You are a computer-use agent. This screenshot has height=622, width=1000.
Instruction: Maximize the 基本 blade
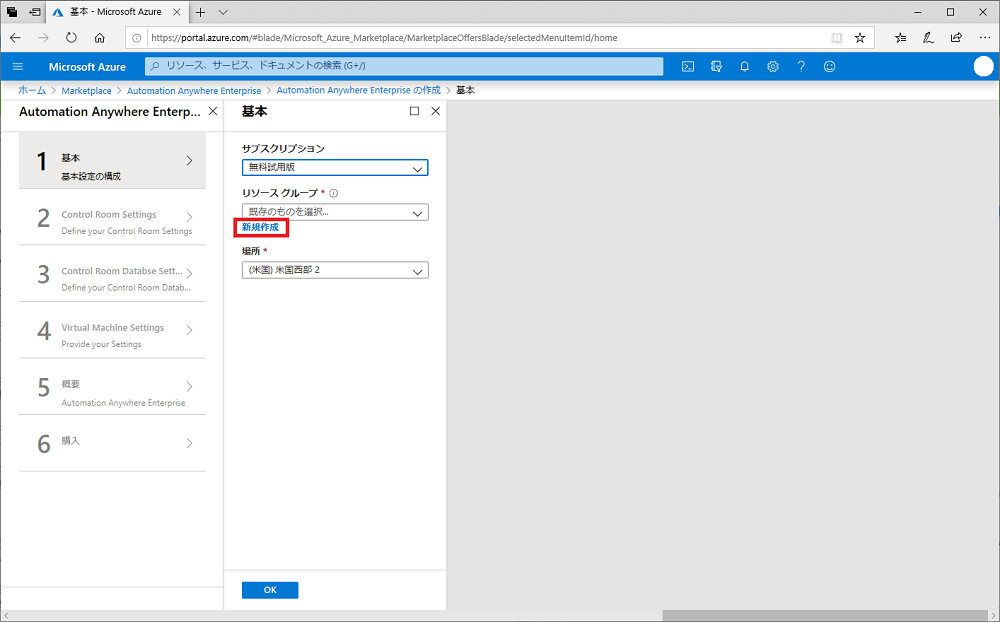coord(415,111)
